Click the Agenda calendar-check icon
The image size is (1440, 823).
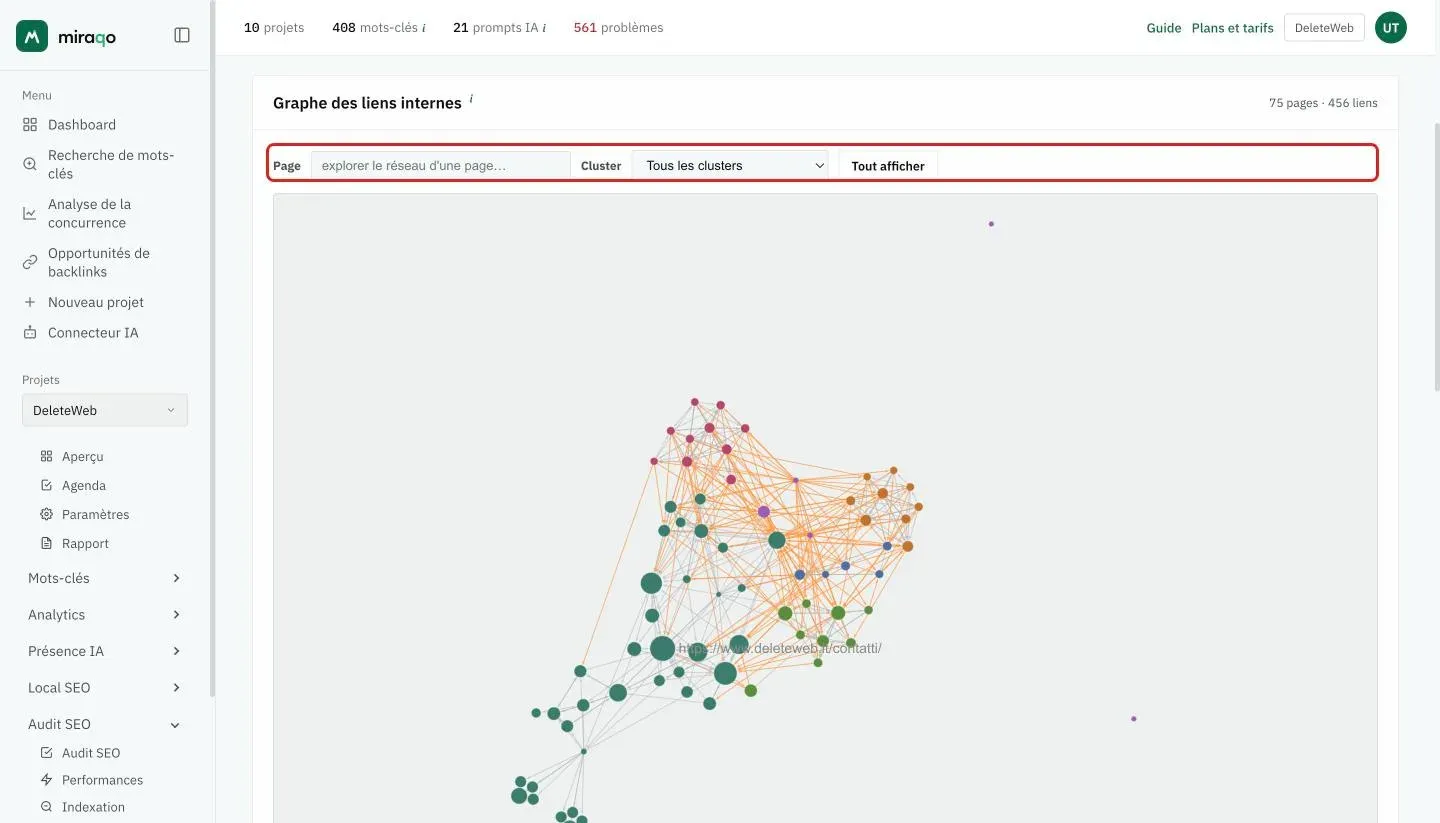coord(46,485)
